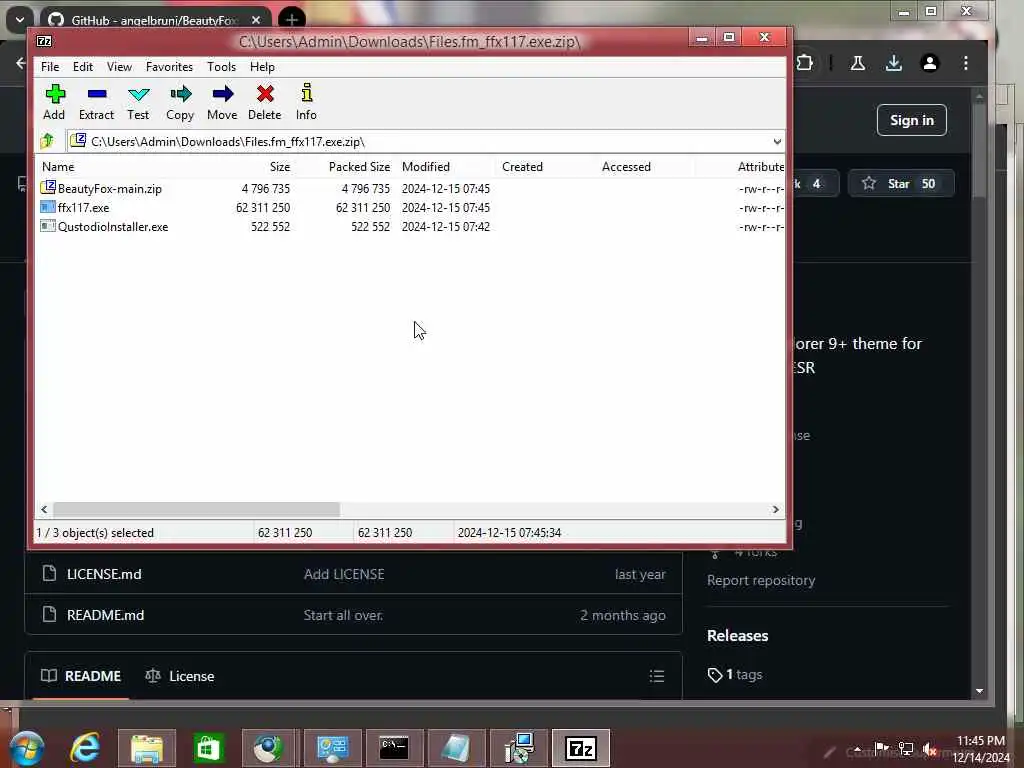Launch Internet Explorer from taskbar
This screenshot has height=768, width=1024.
pos(86,748)
